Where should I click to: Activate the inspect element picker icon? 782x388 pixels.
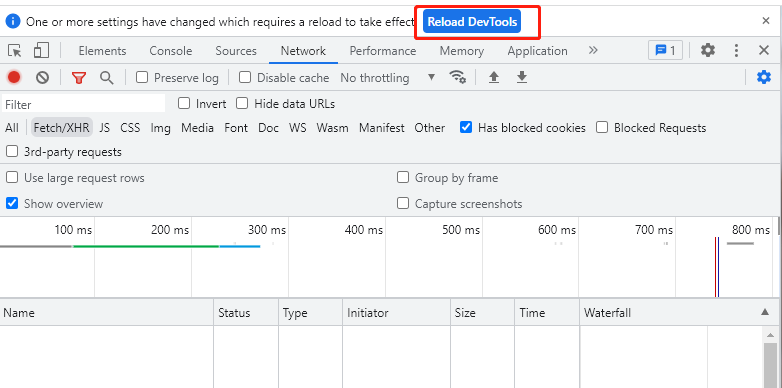pyautogui.click(x=15, y=51)
